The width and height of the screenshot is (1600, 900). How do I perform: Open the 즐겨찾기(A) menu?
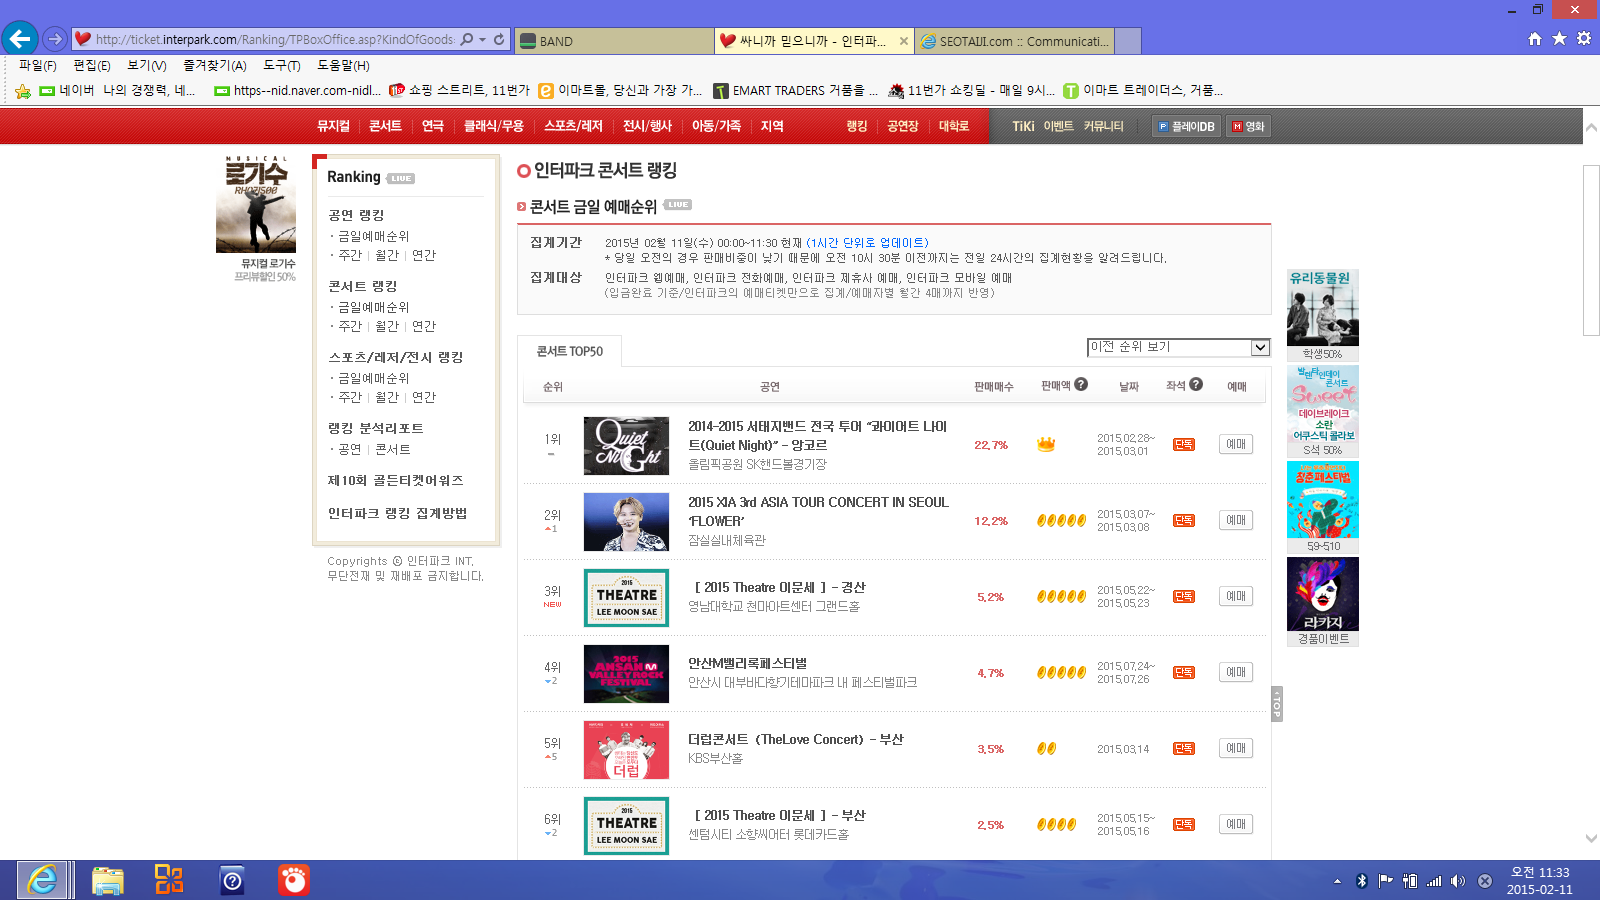point(214,65)
